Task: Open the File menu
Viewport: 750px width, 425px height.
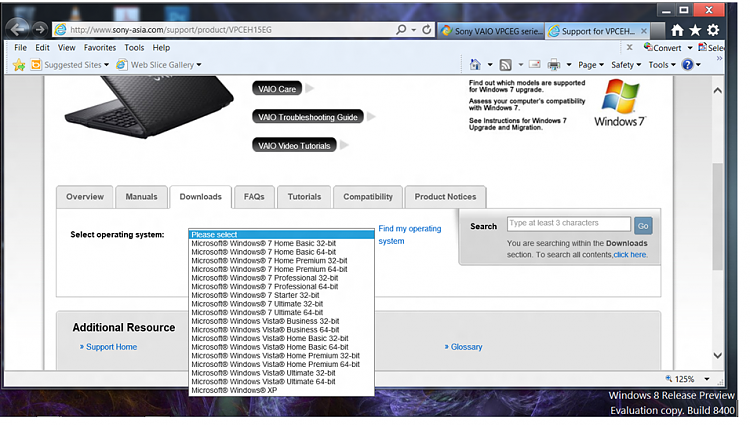Action: pos(21,47)
